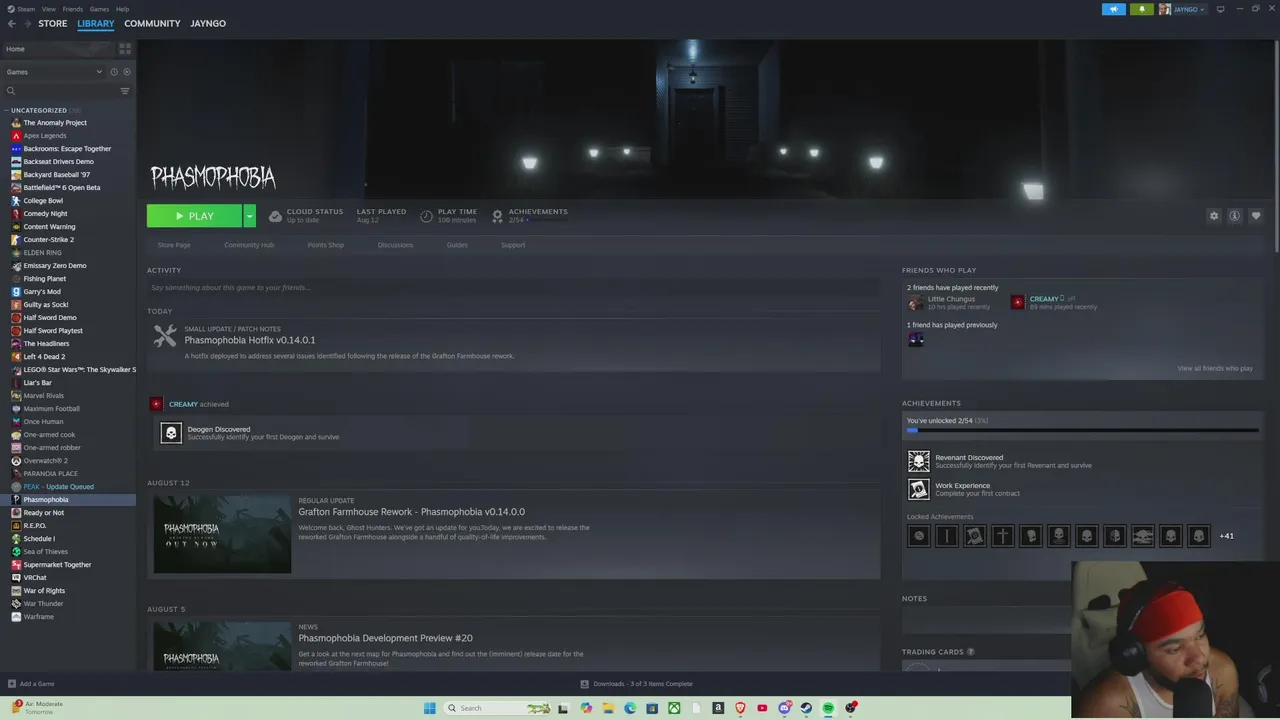Click the Development Preview #20 thumbnail
The height and width of the screenshot is (720, 1280).
point(222,647)
